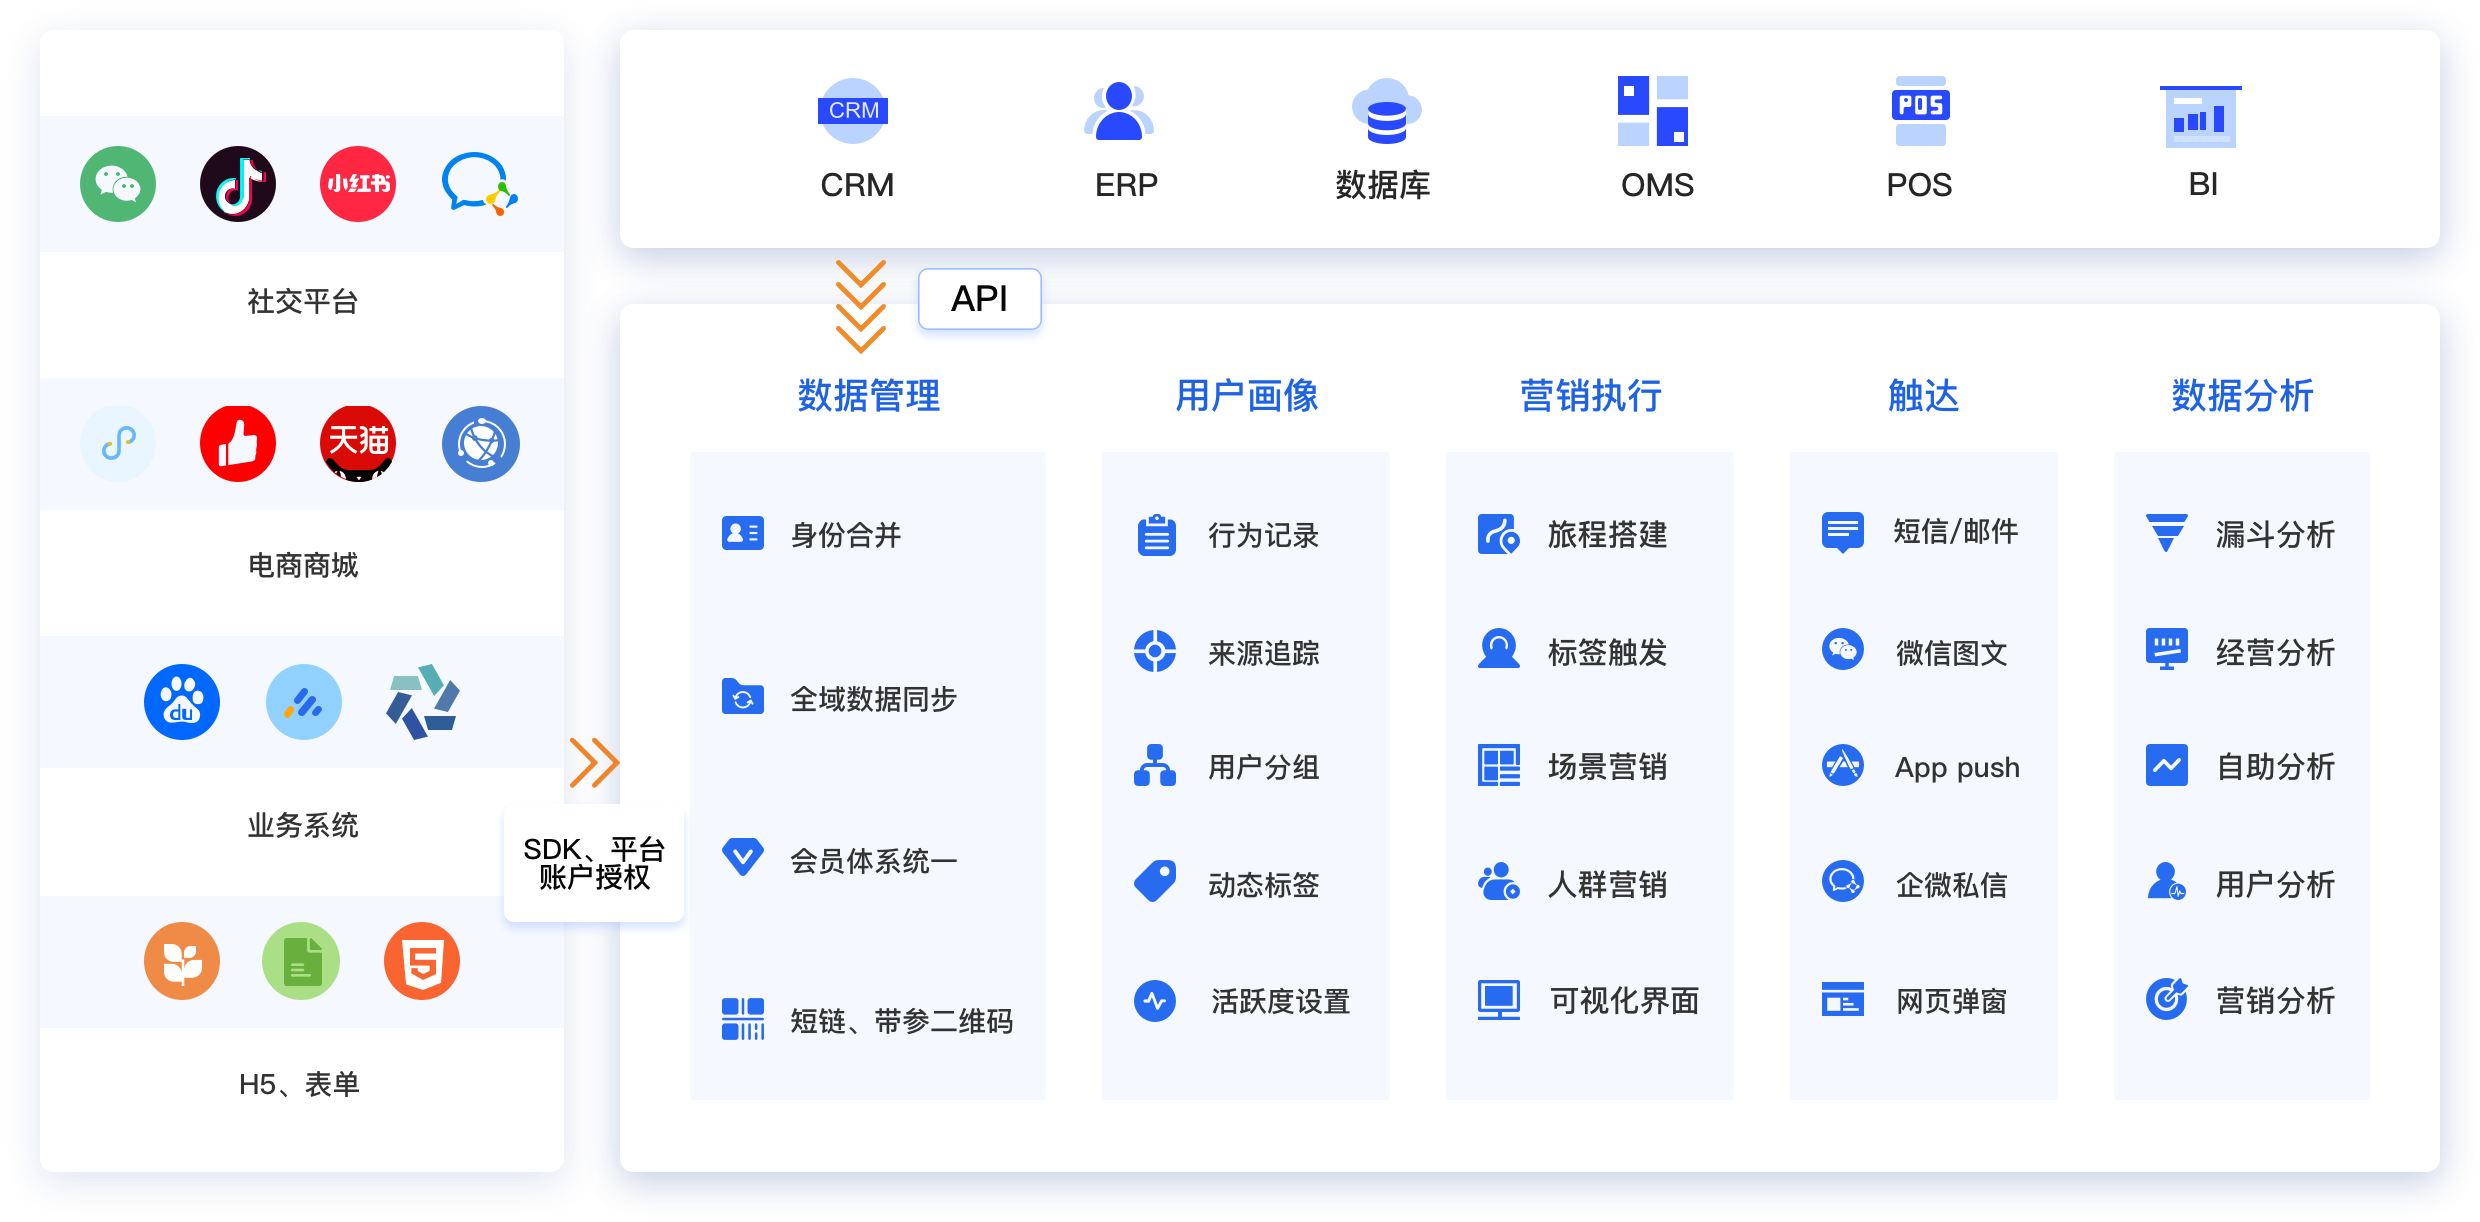Open the OMS squares icon
Viewport: 2480px width, 1222px height.
(x=1653, y=111)
